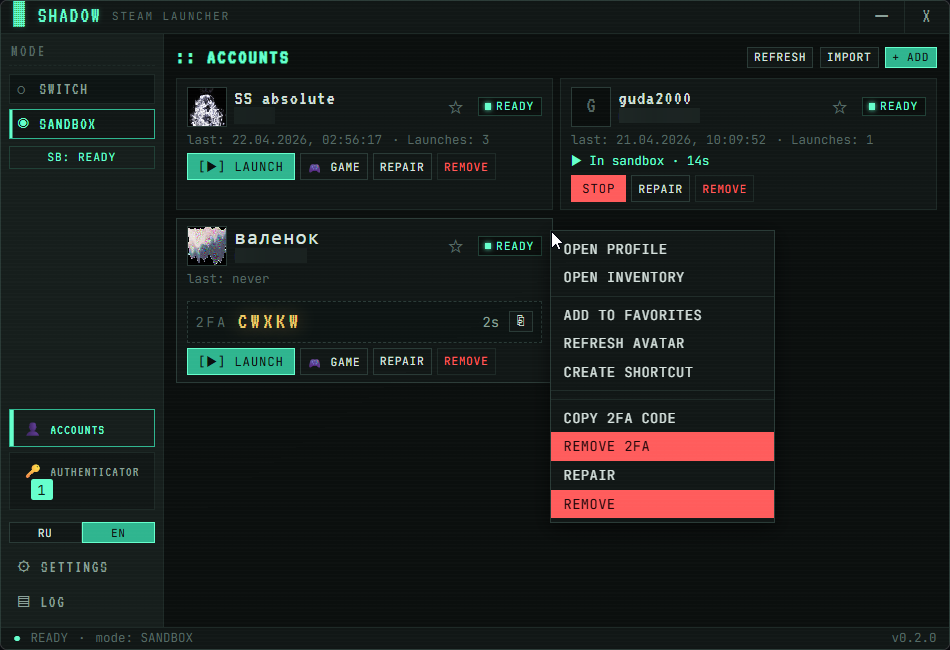The width and height of the screenshot is (950, 650).
Task: Click 'In sandbox · 14s' status
Action: coord(640,161)
